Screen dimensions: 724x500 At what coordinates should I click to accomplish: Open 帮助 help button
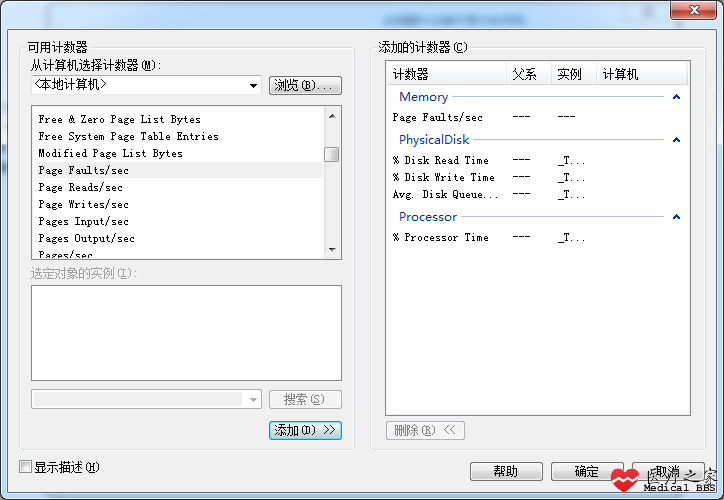pos(506,471)
